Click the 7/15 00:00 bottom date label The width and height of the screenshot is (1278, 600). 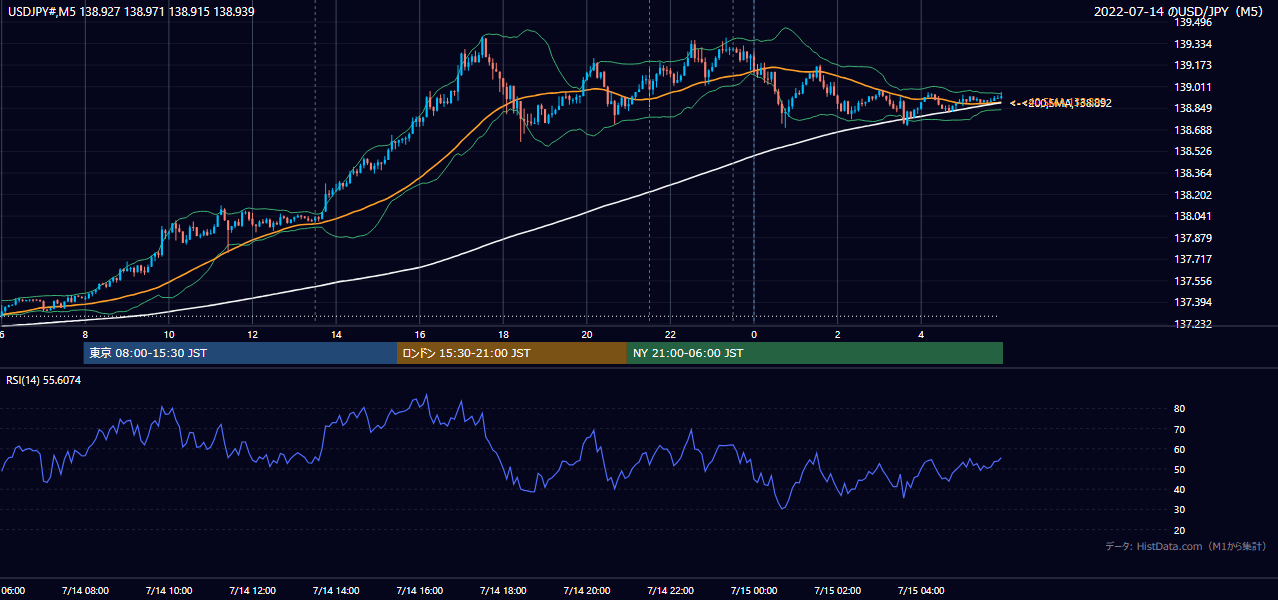(x=753, y=591)
